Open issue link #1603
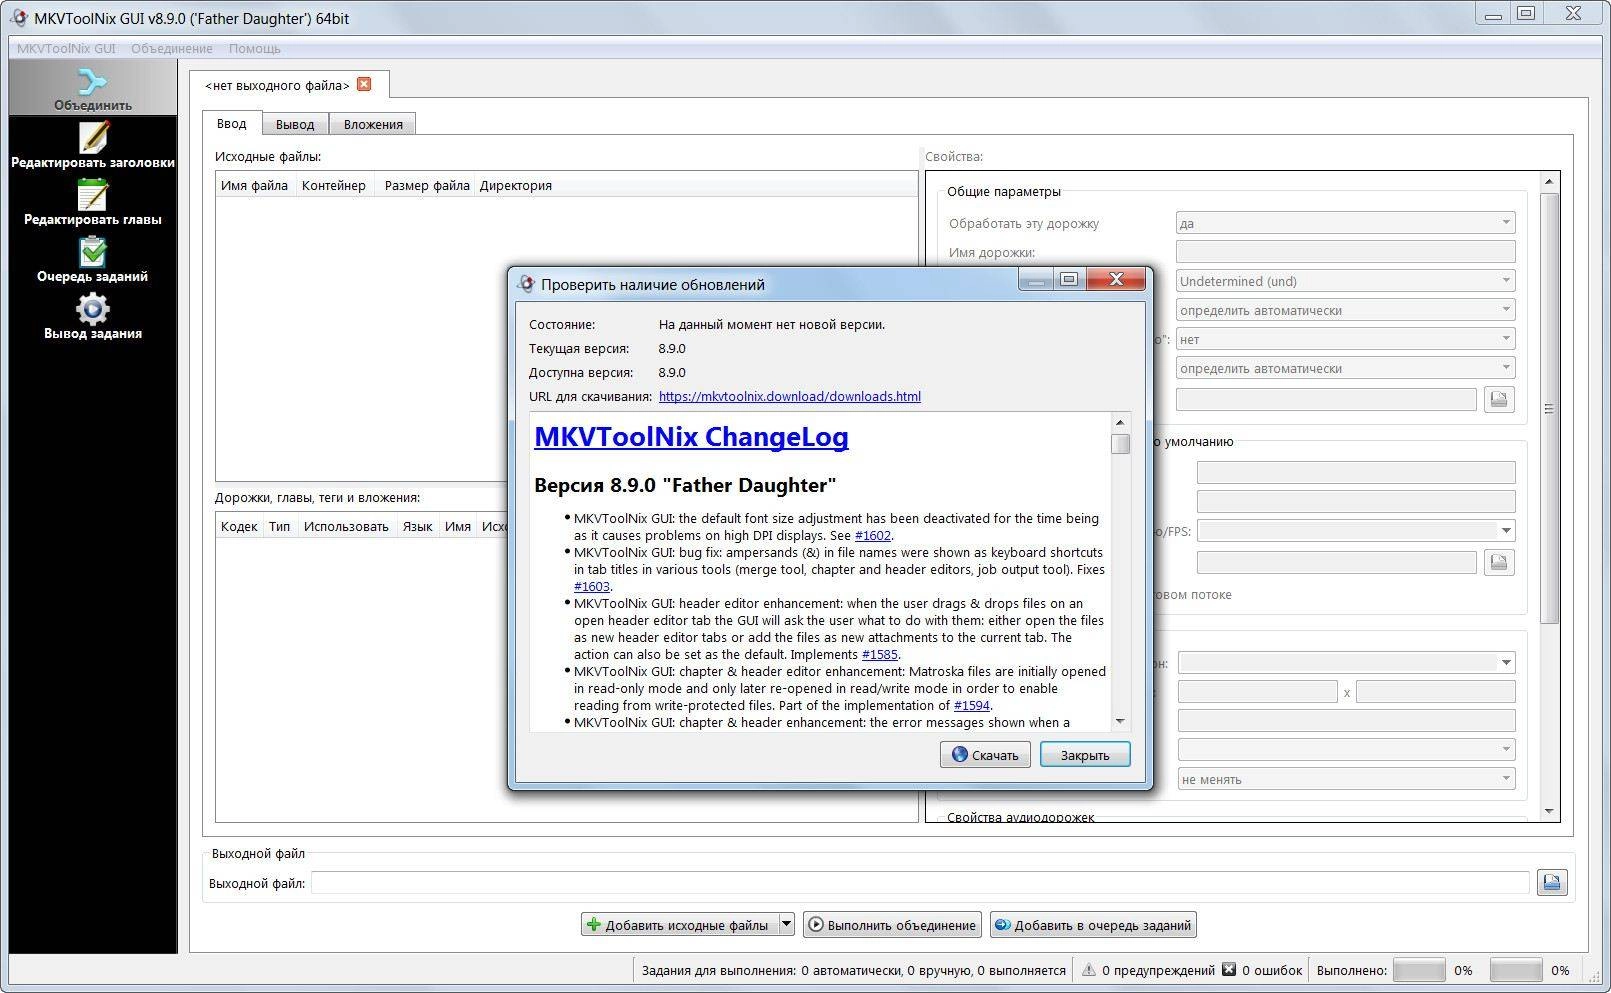This screenshot has height=993, width=1611. [591, 586]
